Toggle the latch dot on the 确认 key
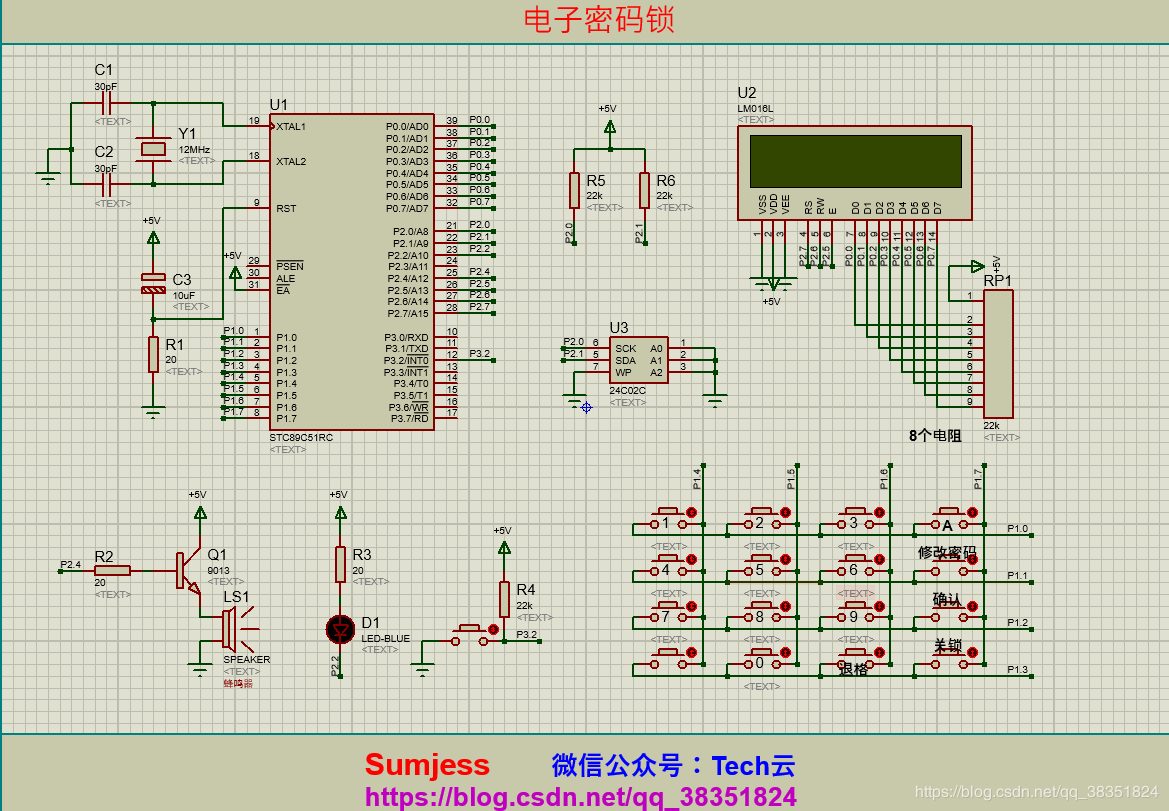The width and height of the screenshot is (1169, 811). pos(972,606)
